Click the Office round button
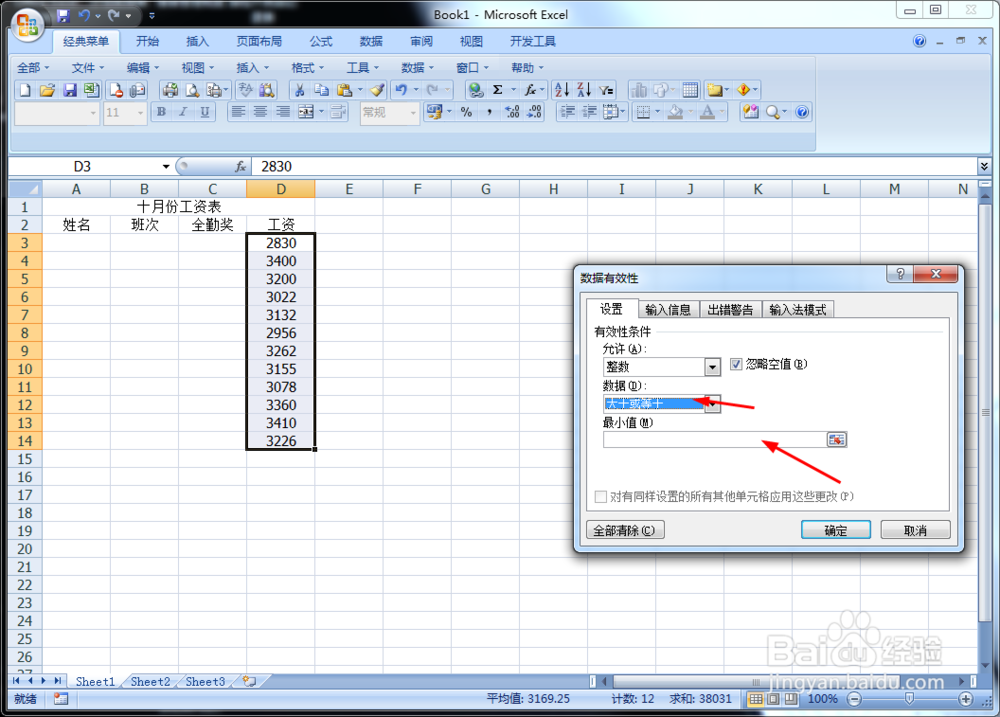This screenshot has height=717, width=1000. 27,26
